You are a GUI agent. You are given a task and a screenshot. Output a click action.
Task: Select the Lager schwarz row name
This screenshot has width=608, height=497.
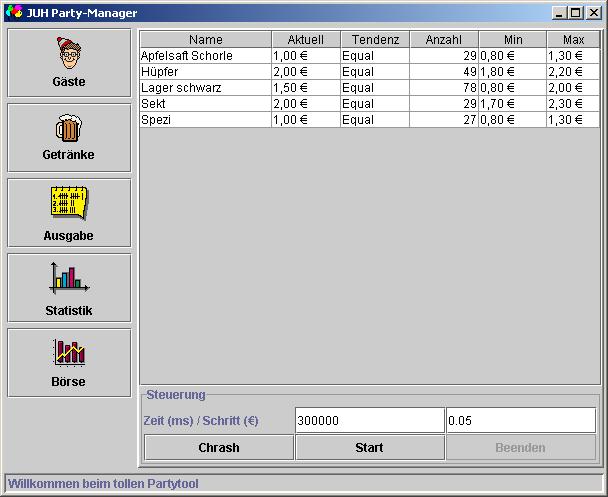tap(206, 88)
